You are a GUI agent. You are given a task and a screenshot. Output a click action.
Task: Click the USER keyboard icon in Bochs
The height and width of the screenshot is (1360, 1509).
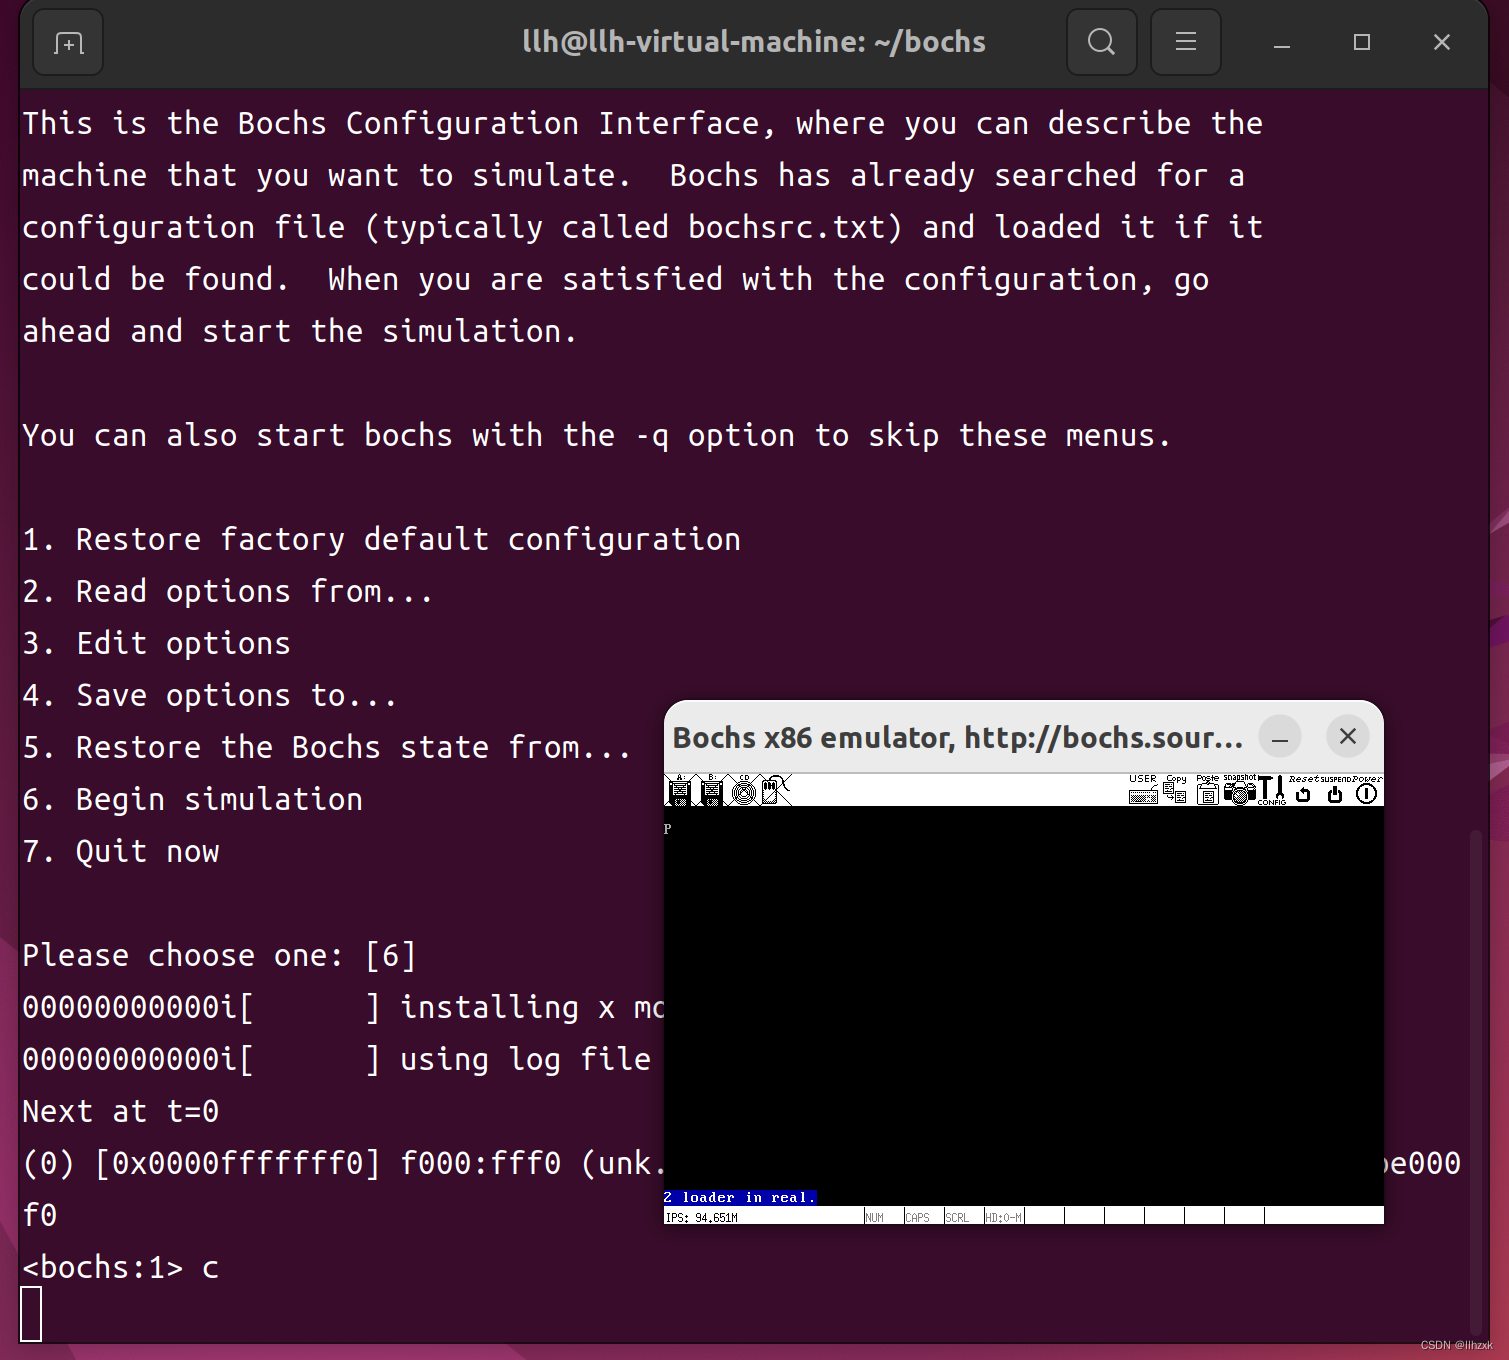1143,790
